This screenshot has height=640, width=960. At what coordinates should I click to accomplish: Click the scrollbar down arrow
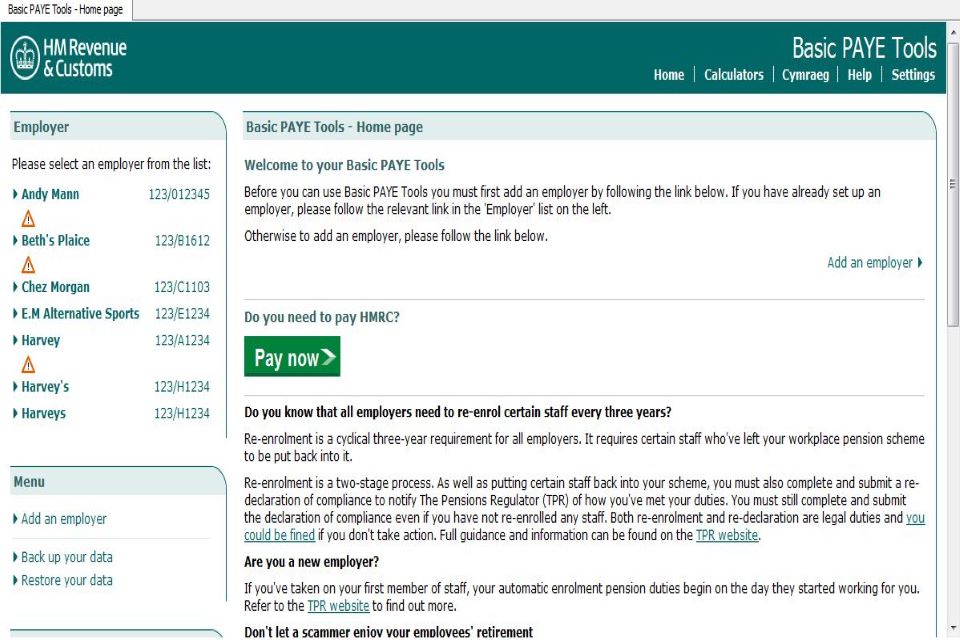tap(953, 630)
